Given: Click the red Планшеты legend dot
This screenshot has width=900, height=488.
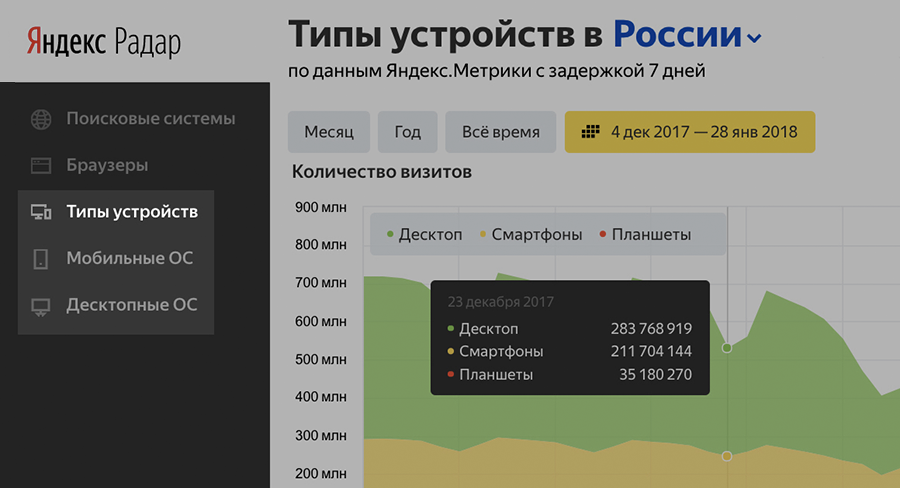Looking at the screenshot, I should [603, 234].
